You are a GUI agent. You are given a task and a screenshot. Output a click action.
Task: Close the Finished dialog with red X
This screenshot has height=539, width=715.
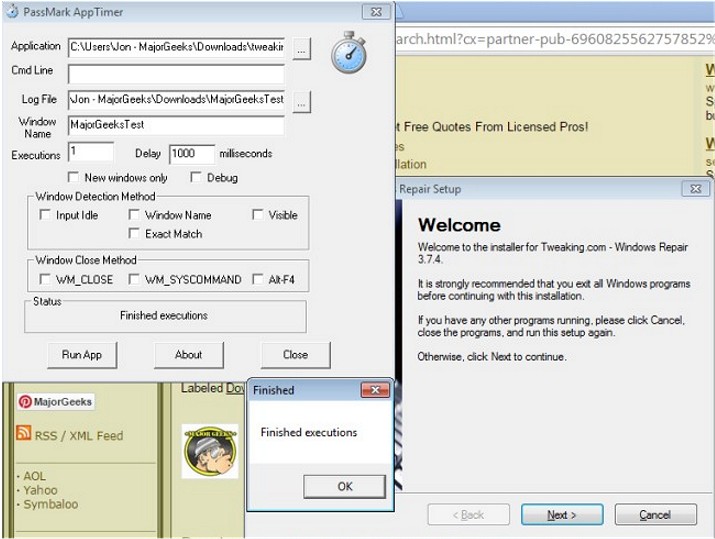click(375, 390)
